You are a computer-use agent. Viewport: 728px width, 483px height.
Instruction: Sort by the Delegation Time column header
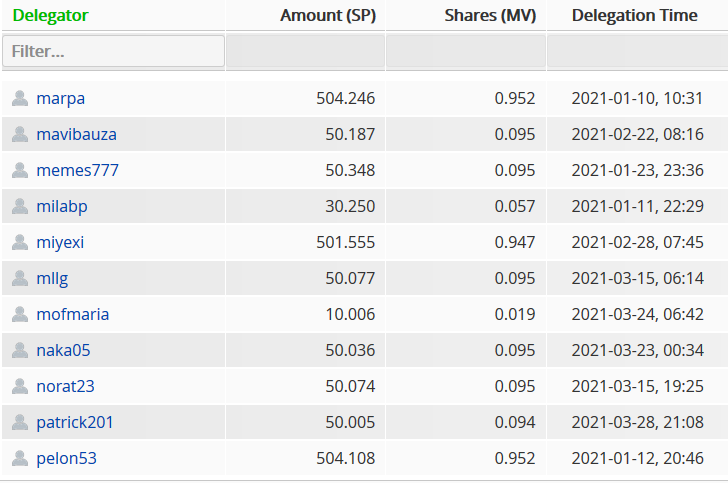pyautogui.click(x=634, y=15)
